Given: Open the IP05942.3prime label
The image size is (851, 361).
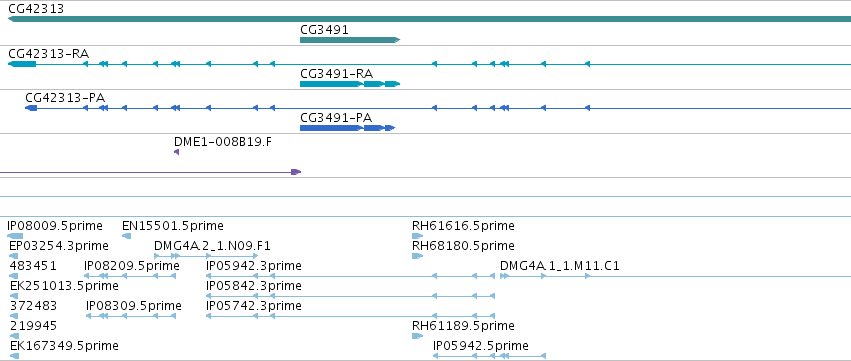Looking at the screenshot, I should pyautogui.click(x=253, y=266).
